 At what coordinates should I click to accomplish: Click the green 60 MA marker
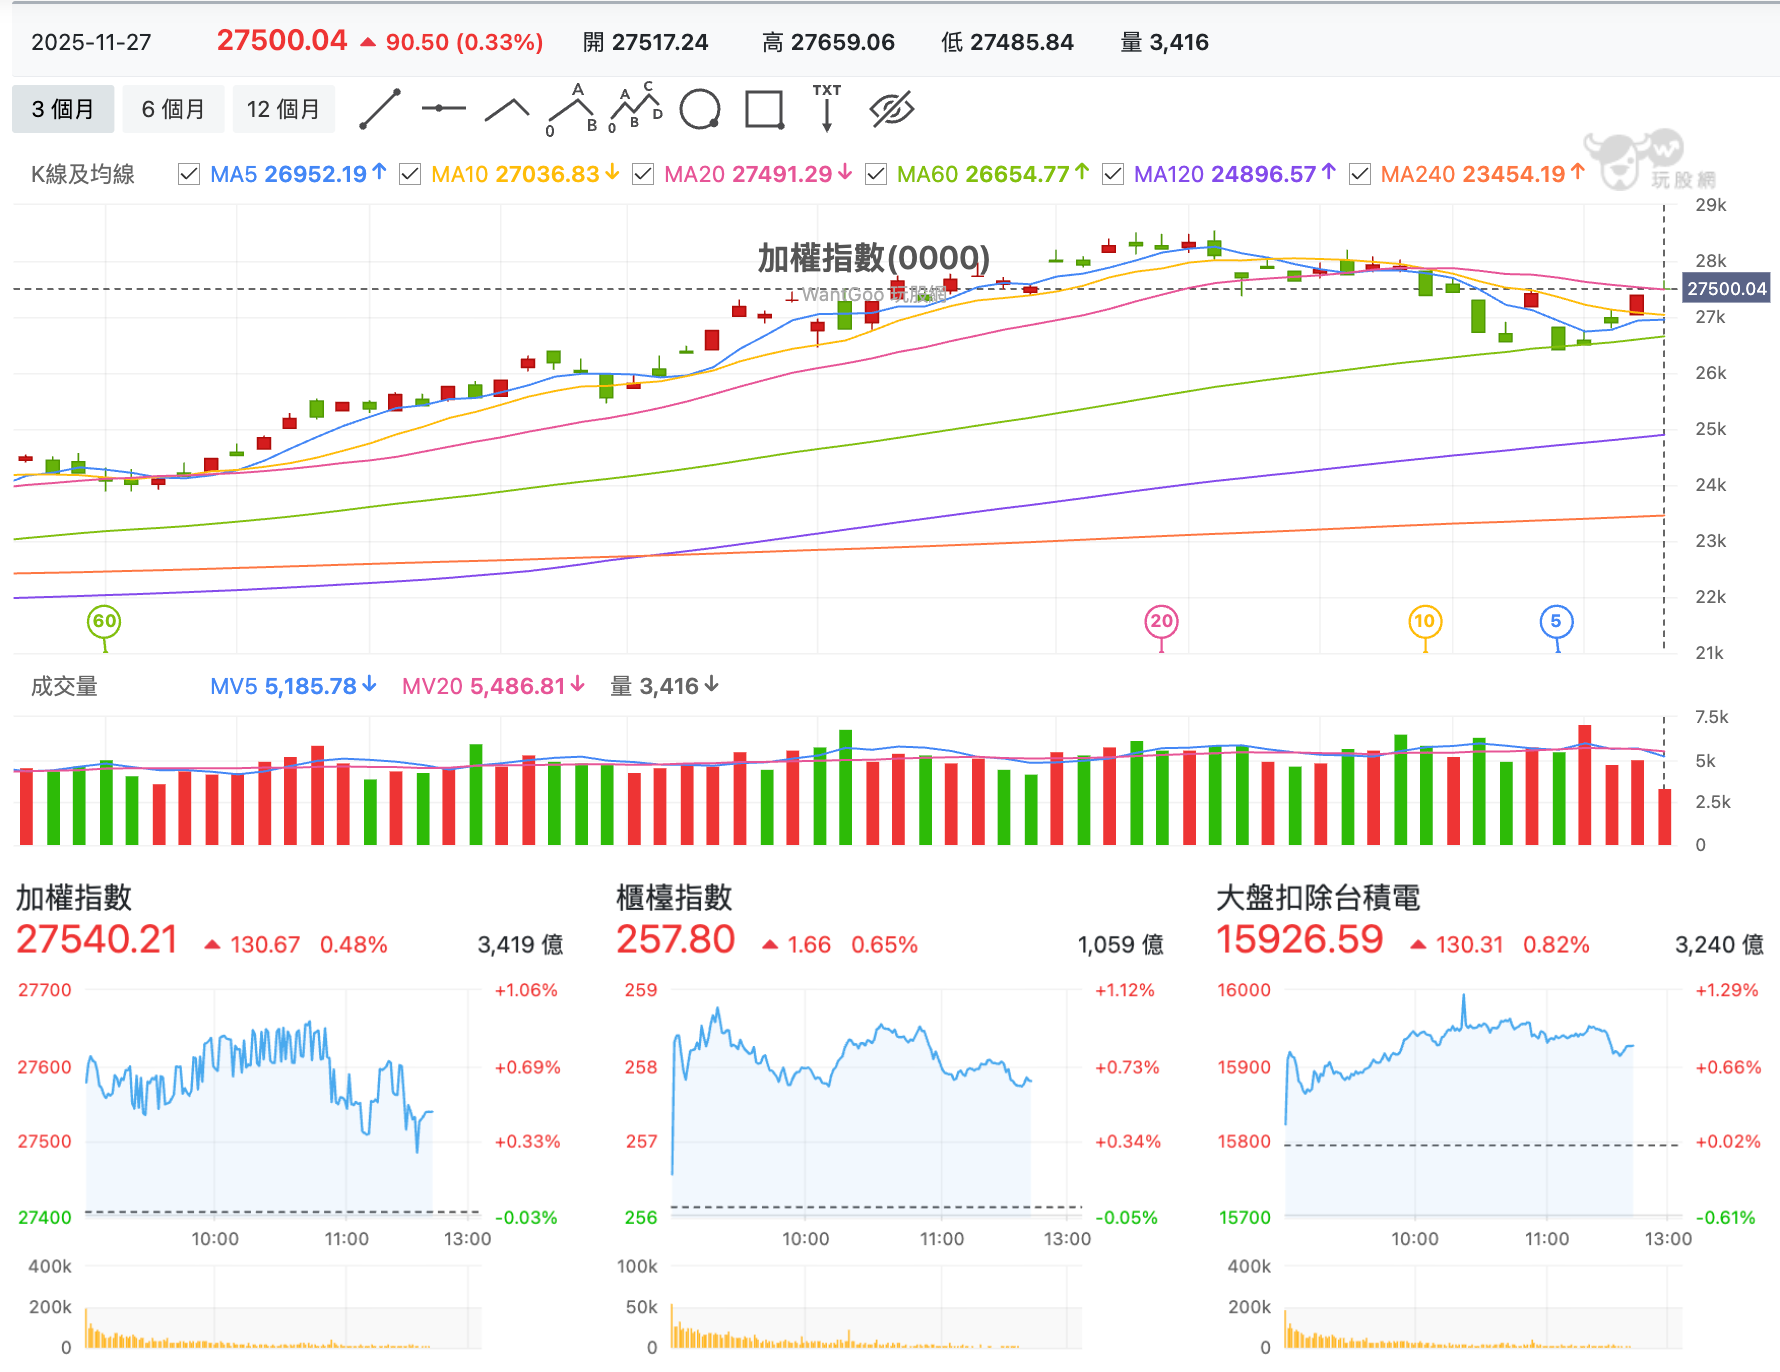[104, 621]
